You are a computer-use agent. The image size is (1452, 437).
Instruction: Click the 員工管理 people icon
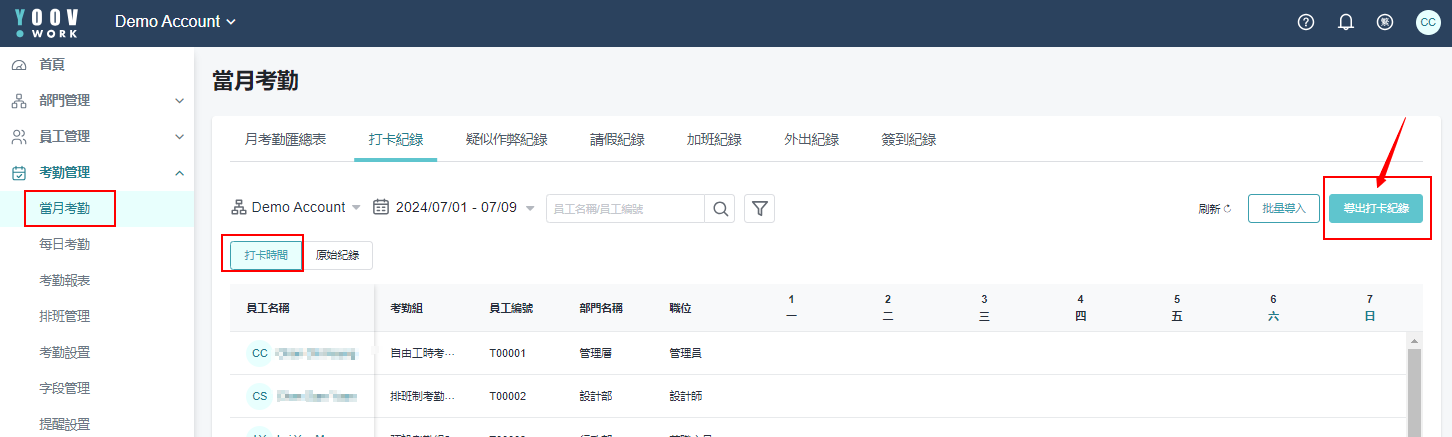pos(19,137)
